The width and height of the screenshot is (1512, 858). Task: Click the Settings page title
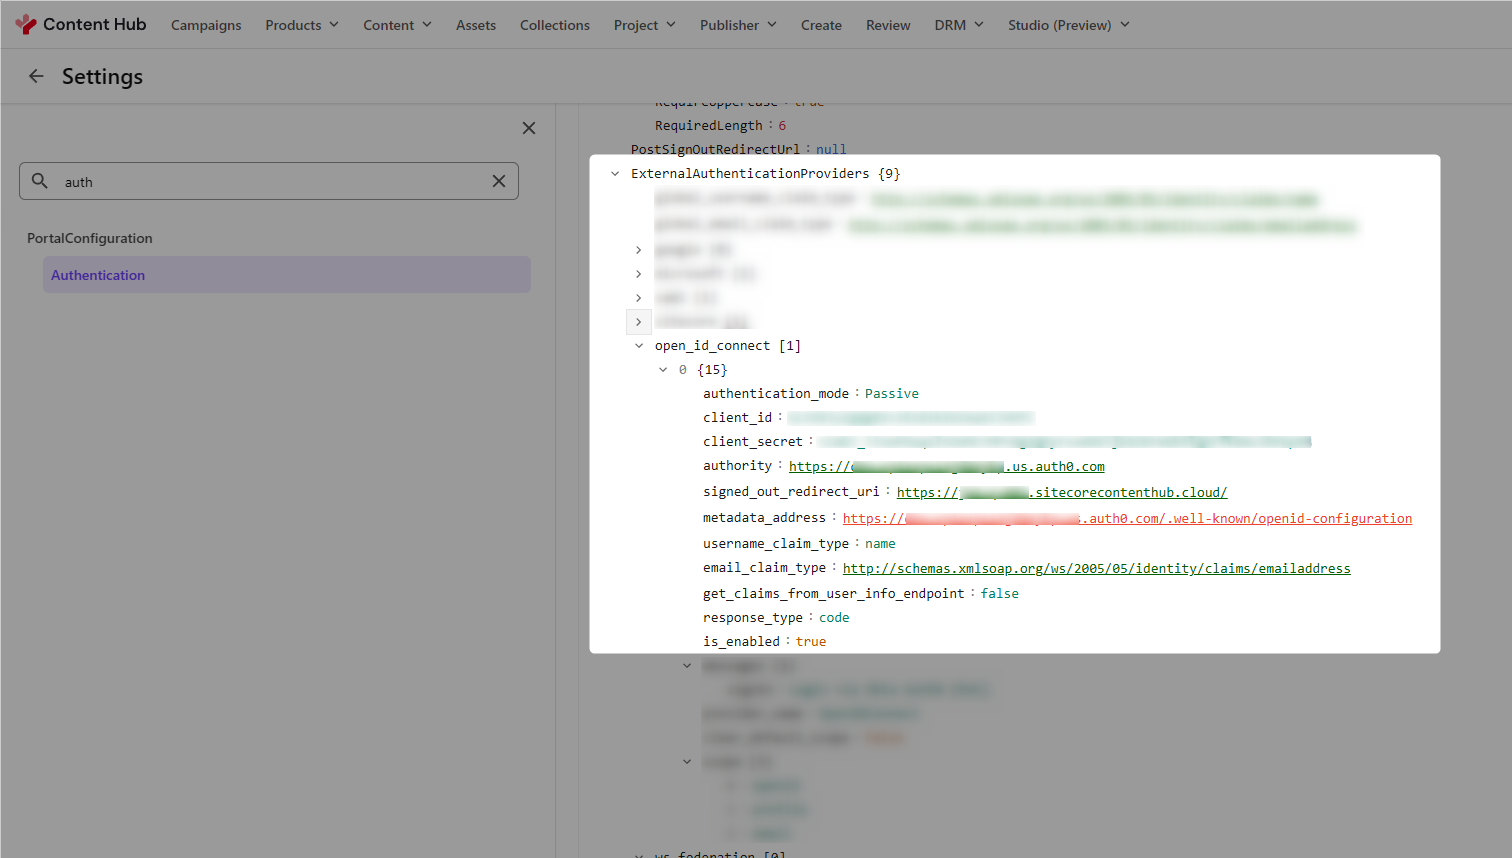(x=102, y=76)
